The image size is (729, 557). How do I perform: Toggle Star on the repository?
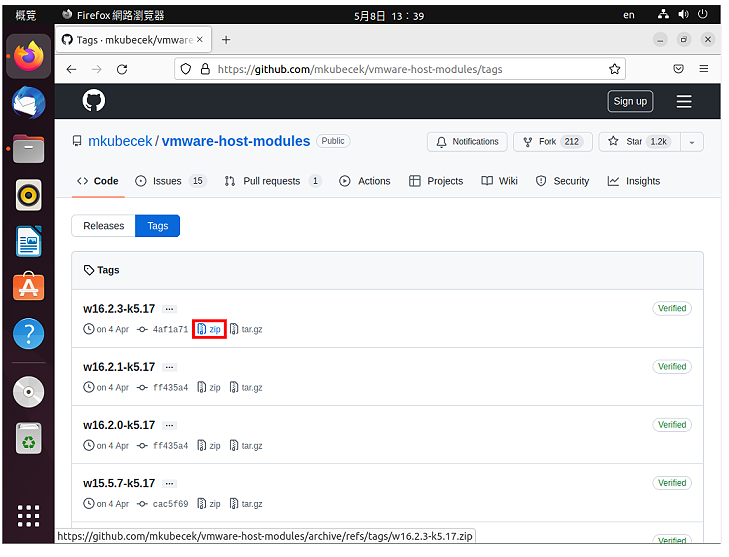639,142
